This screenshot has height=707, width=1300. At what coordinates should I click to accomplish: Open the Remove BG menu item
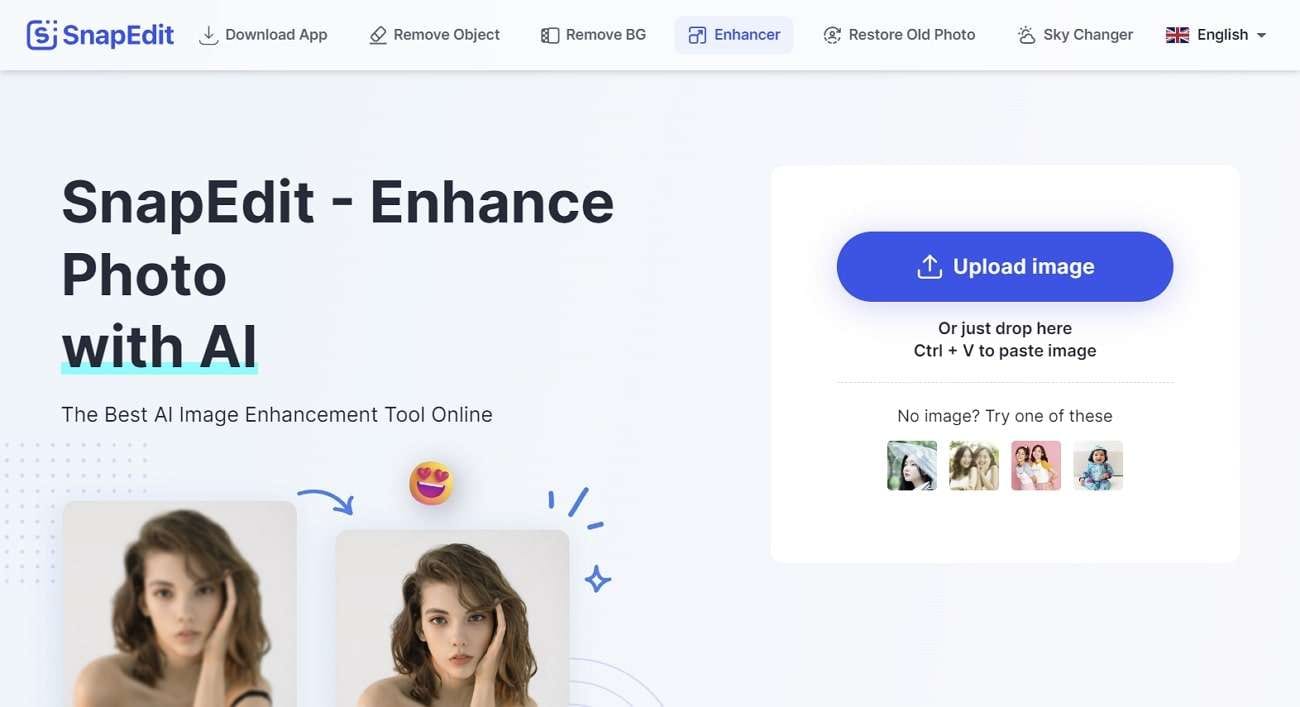coord(593,35)
